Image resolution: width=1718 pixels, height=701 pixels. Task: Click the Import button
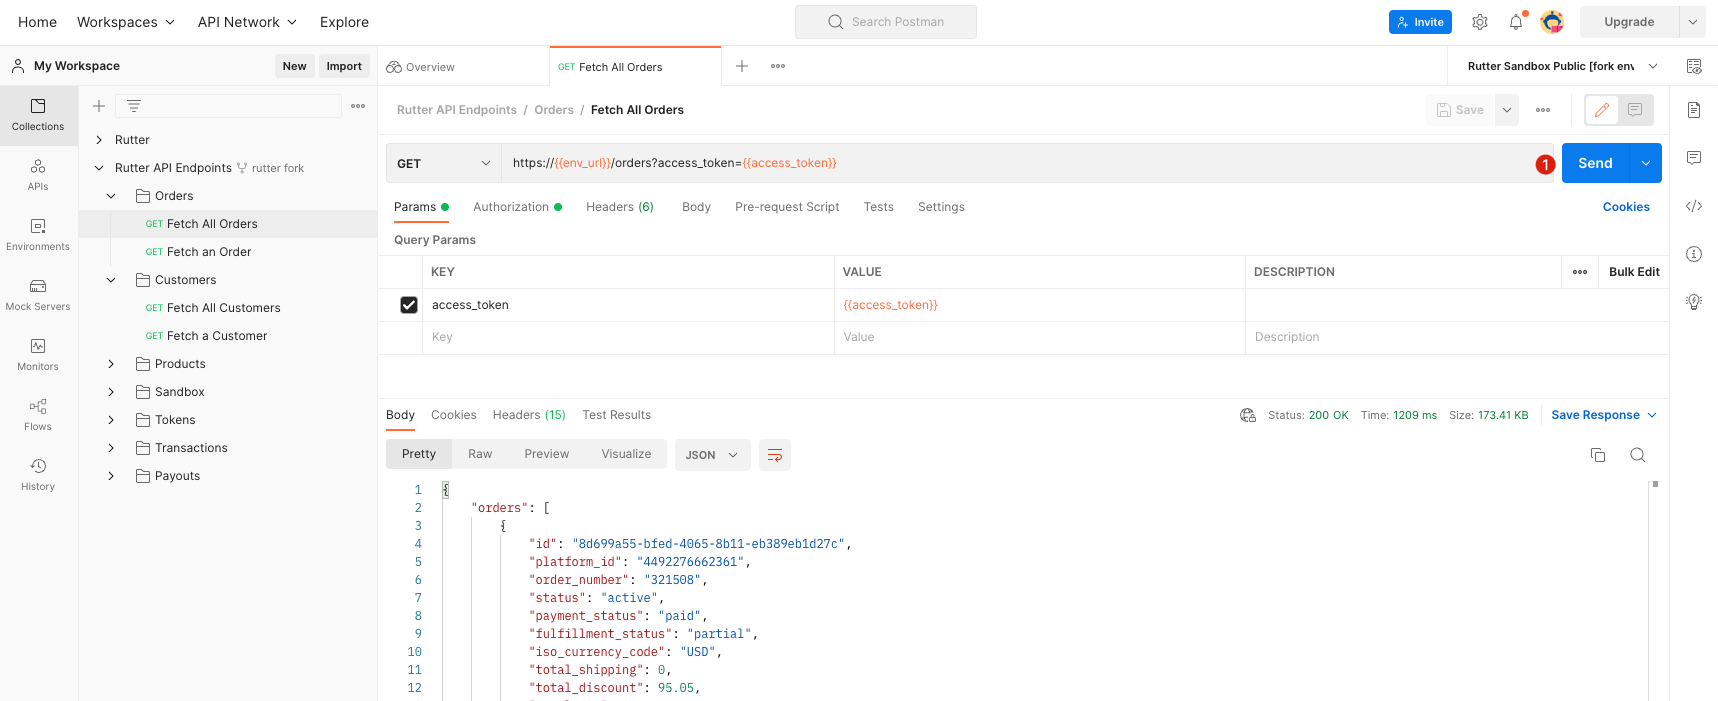pyautogui.click(x=344, y=66)
